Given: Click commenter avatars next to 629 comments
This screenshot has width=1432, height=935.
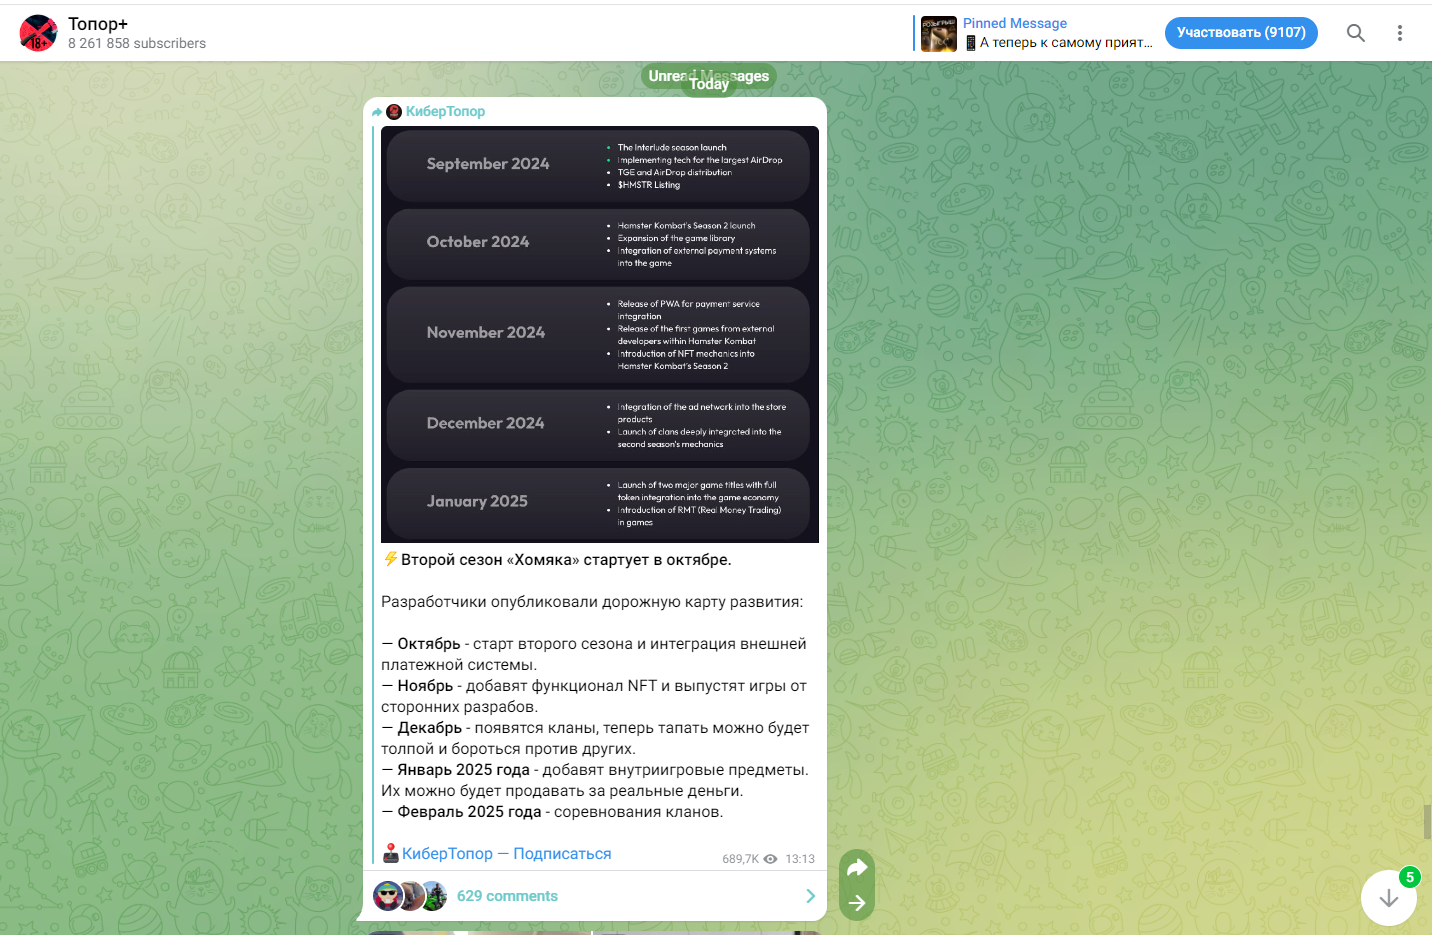Looking at the screenshot, I should click(410, 896).
